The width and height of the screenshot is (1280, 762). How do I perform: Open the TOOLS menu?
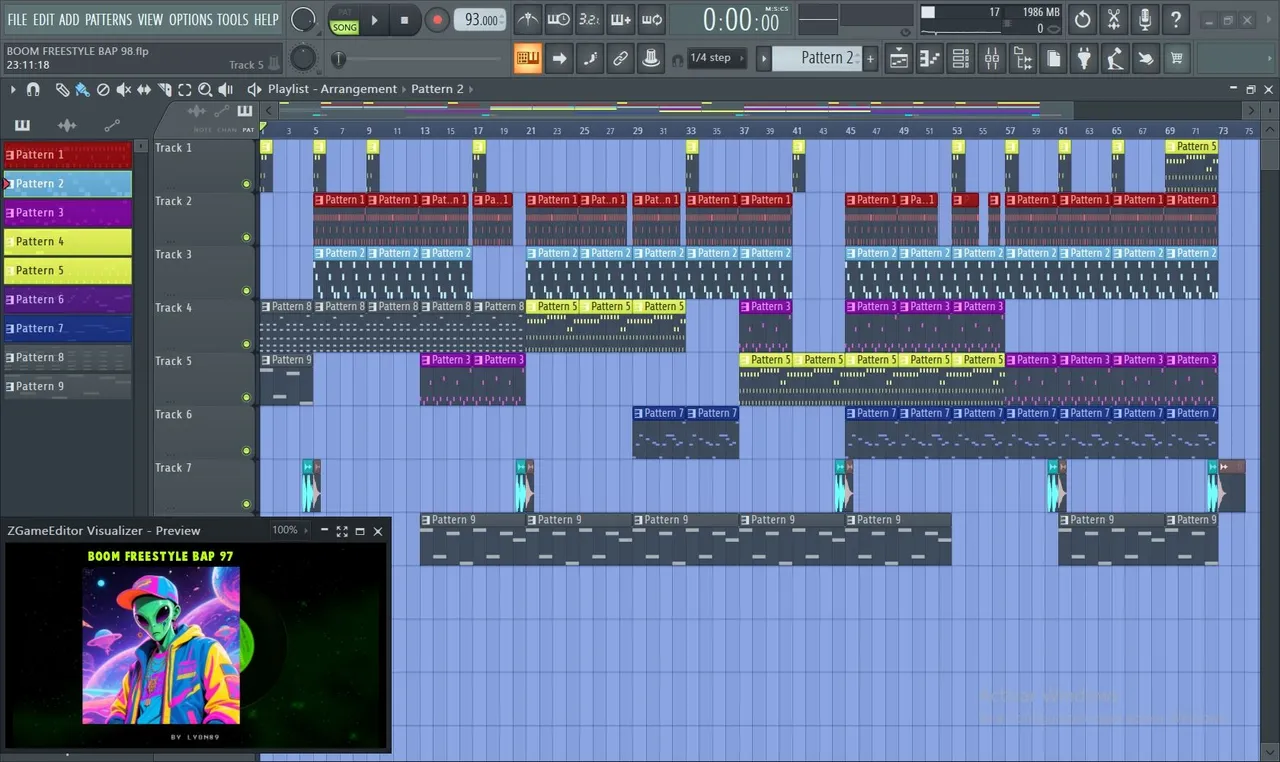(x=233, y=19)
